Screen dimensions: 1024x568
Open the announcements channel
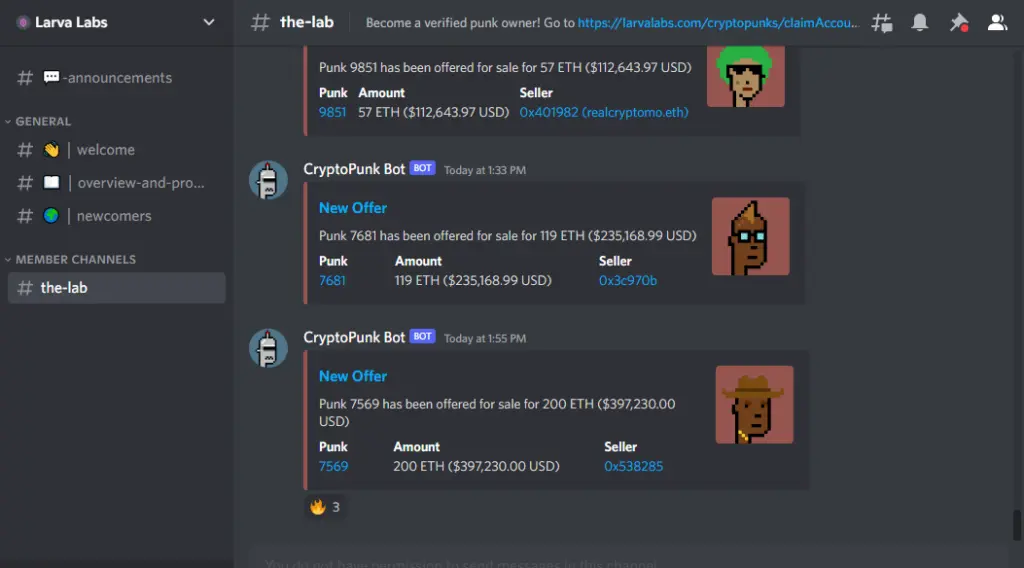[116, 78]
